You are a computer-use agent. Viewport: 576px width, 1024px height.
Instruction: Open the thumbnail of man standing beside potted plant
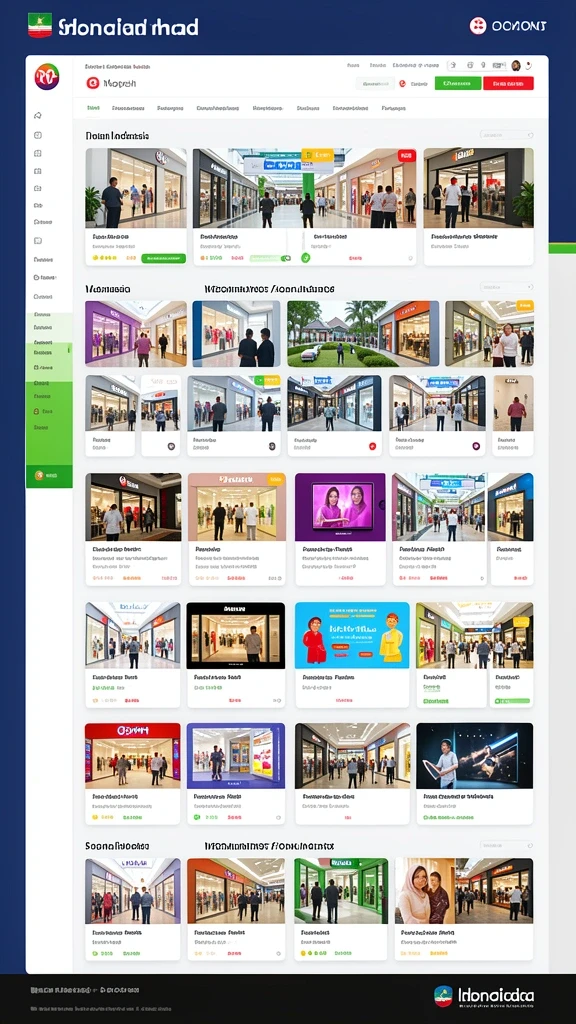(x=136, y=188)
